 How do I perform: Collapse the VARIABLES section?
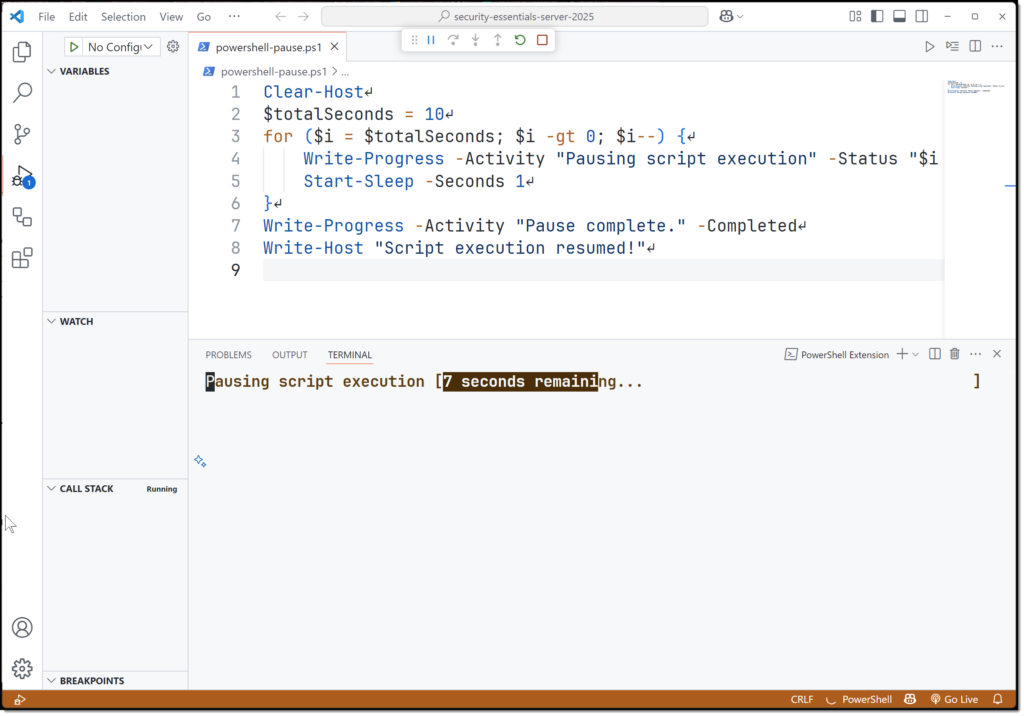click(x=85, y=71)
